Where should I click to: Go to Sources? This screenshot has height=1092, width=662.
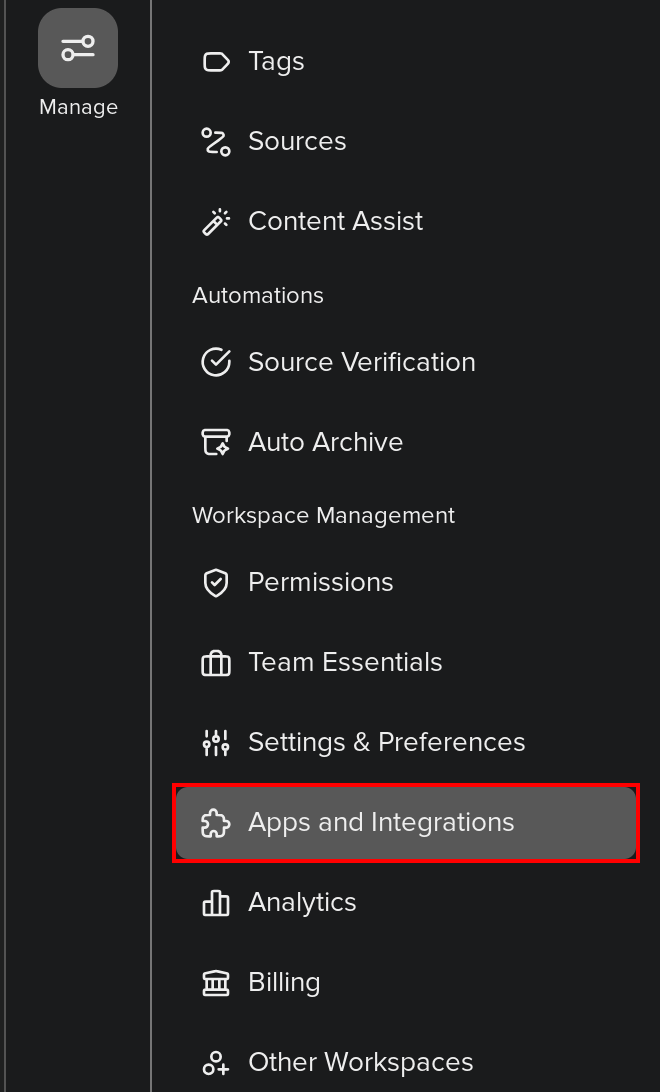point(405,141)
